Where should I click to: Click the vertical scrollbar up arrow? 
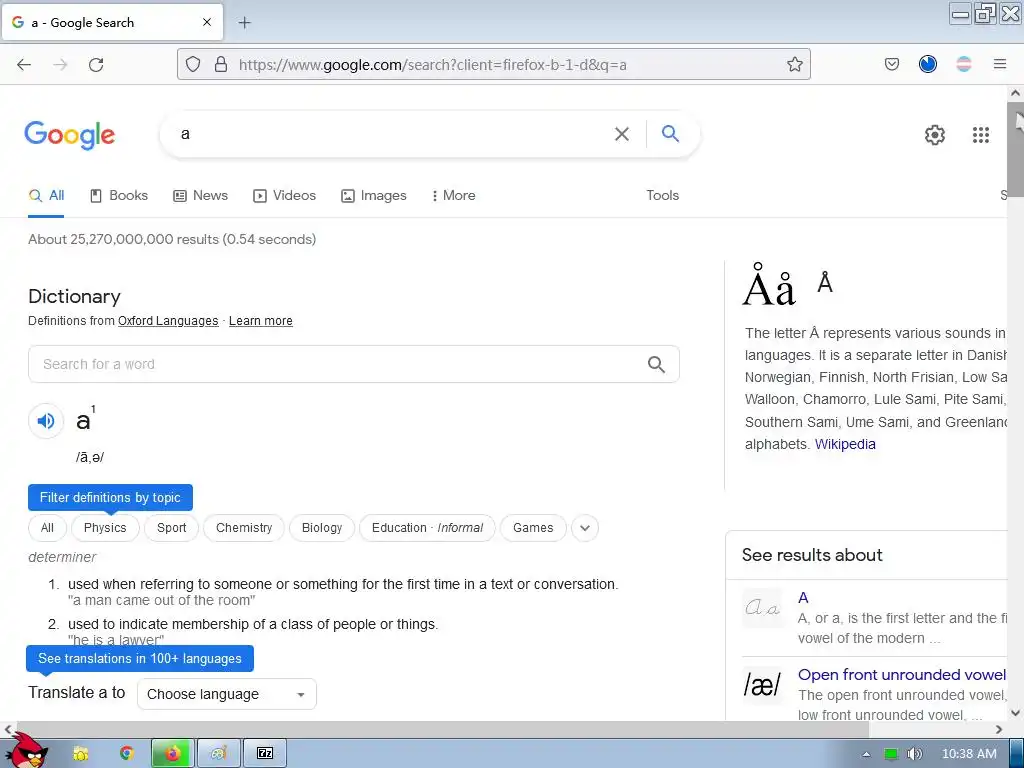point(1015,93)
